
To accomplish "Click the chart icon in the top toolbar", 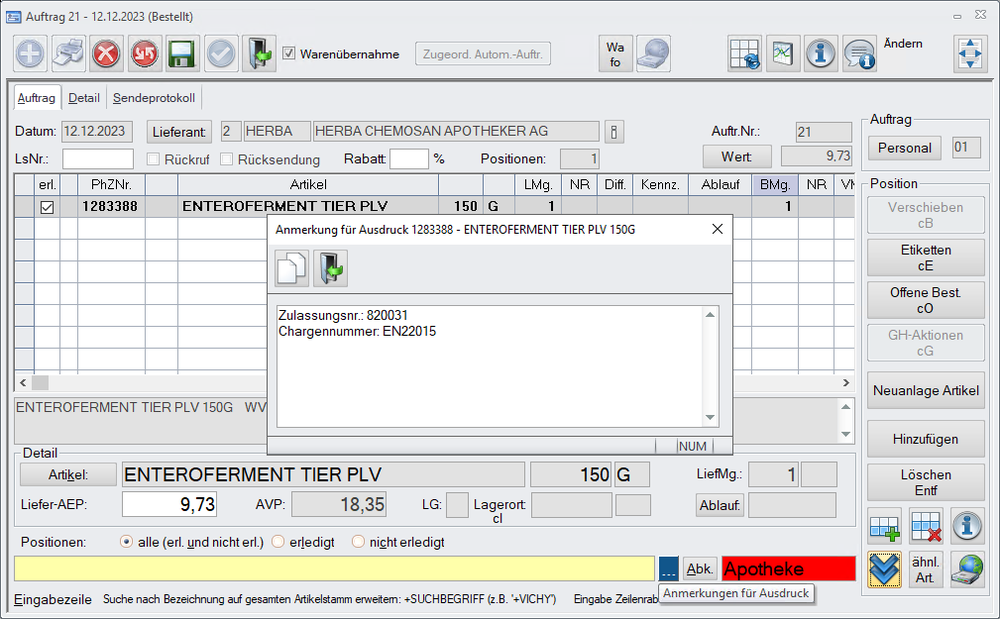I will click(783, 54).
